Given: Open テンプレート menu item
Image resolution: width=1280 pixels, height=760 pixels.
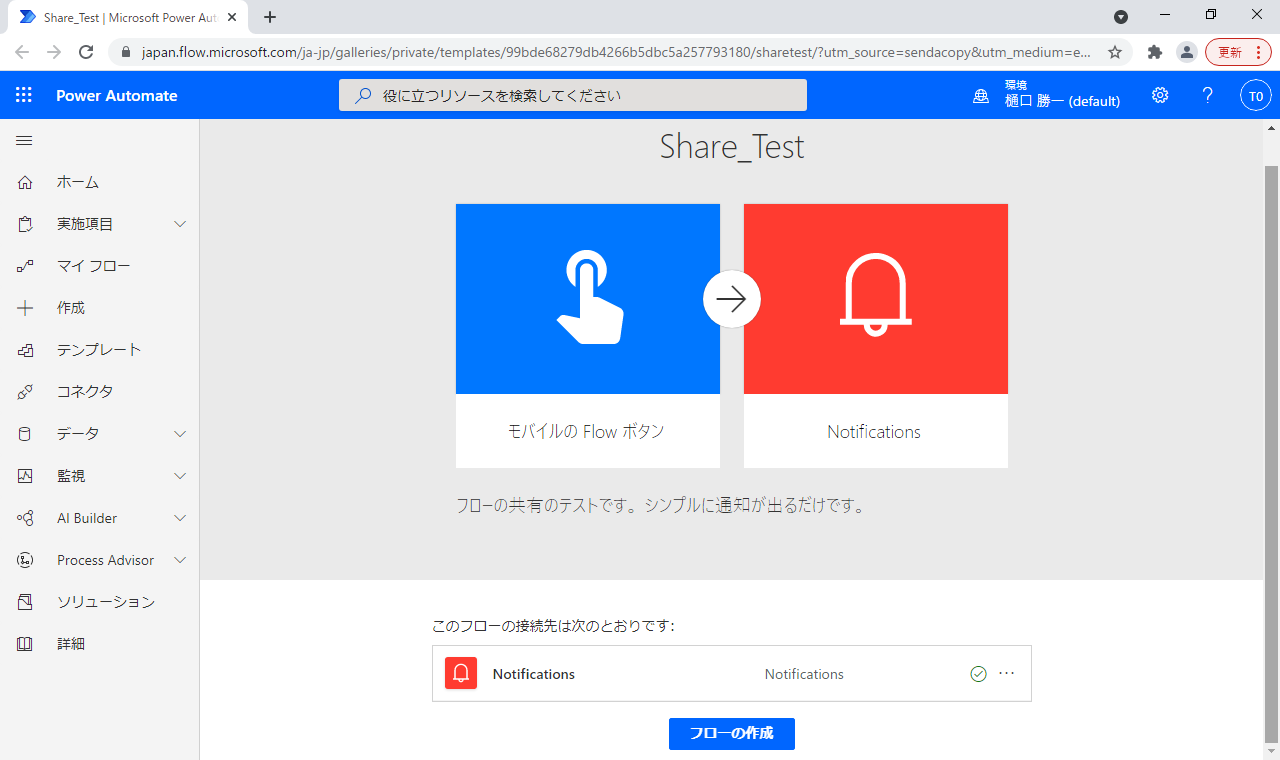Looking at the screenshot, I should (x=99, y=350).
